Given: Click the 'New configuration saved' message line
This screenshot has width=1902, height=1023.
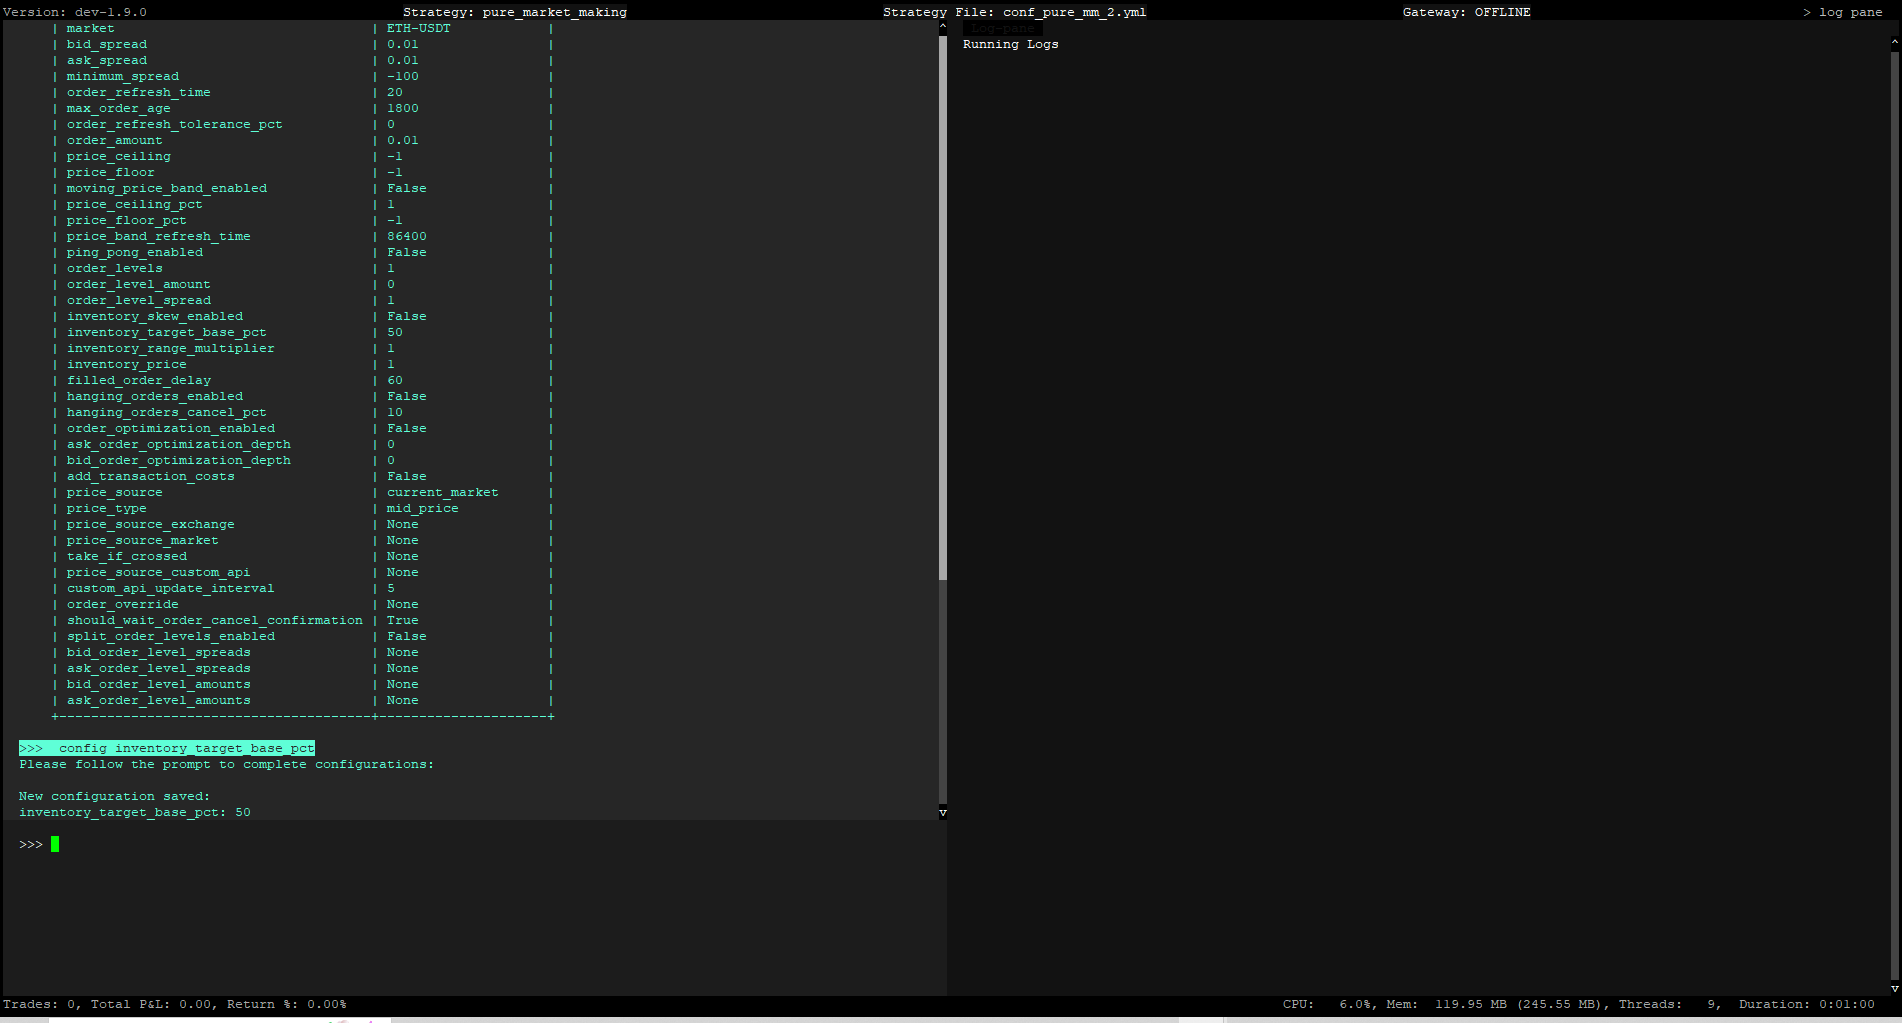Looking at the screenshot, I should pyautogui.click(x=114, y=795).
